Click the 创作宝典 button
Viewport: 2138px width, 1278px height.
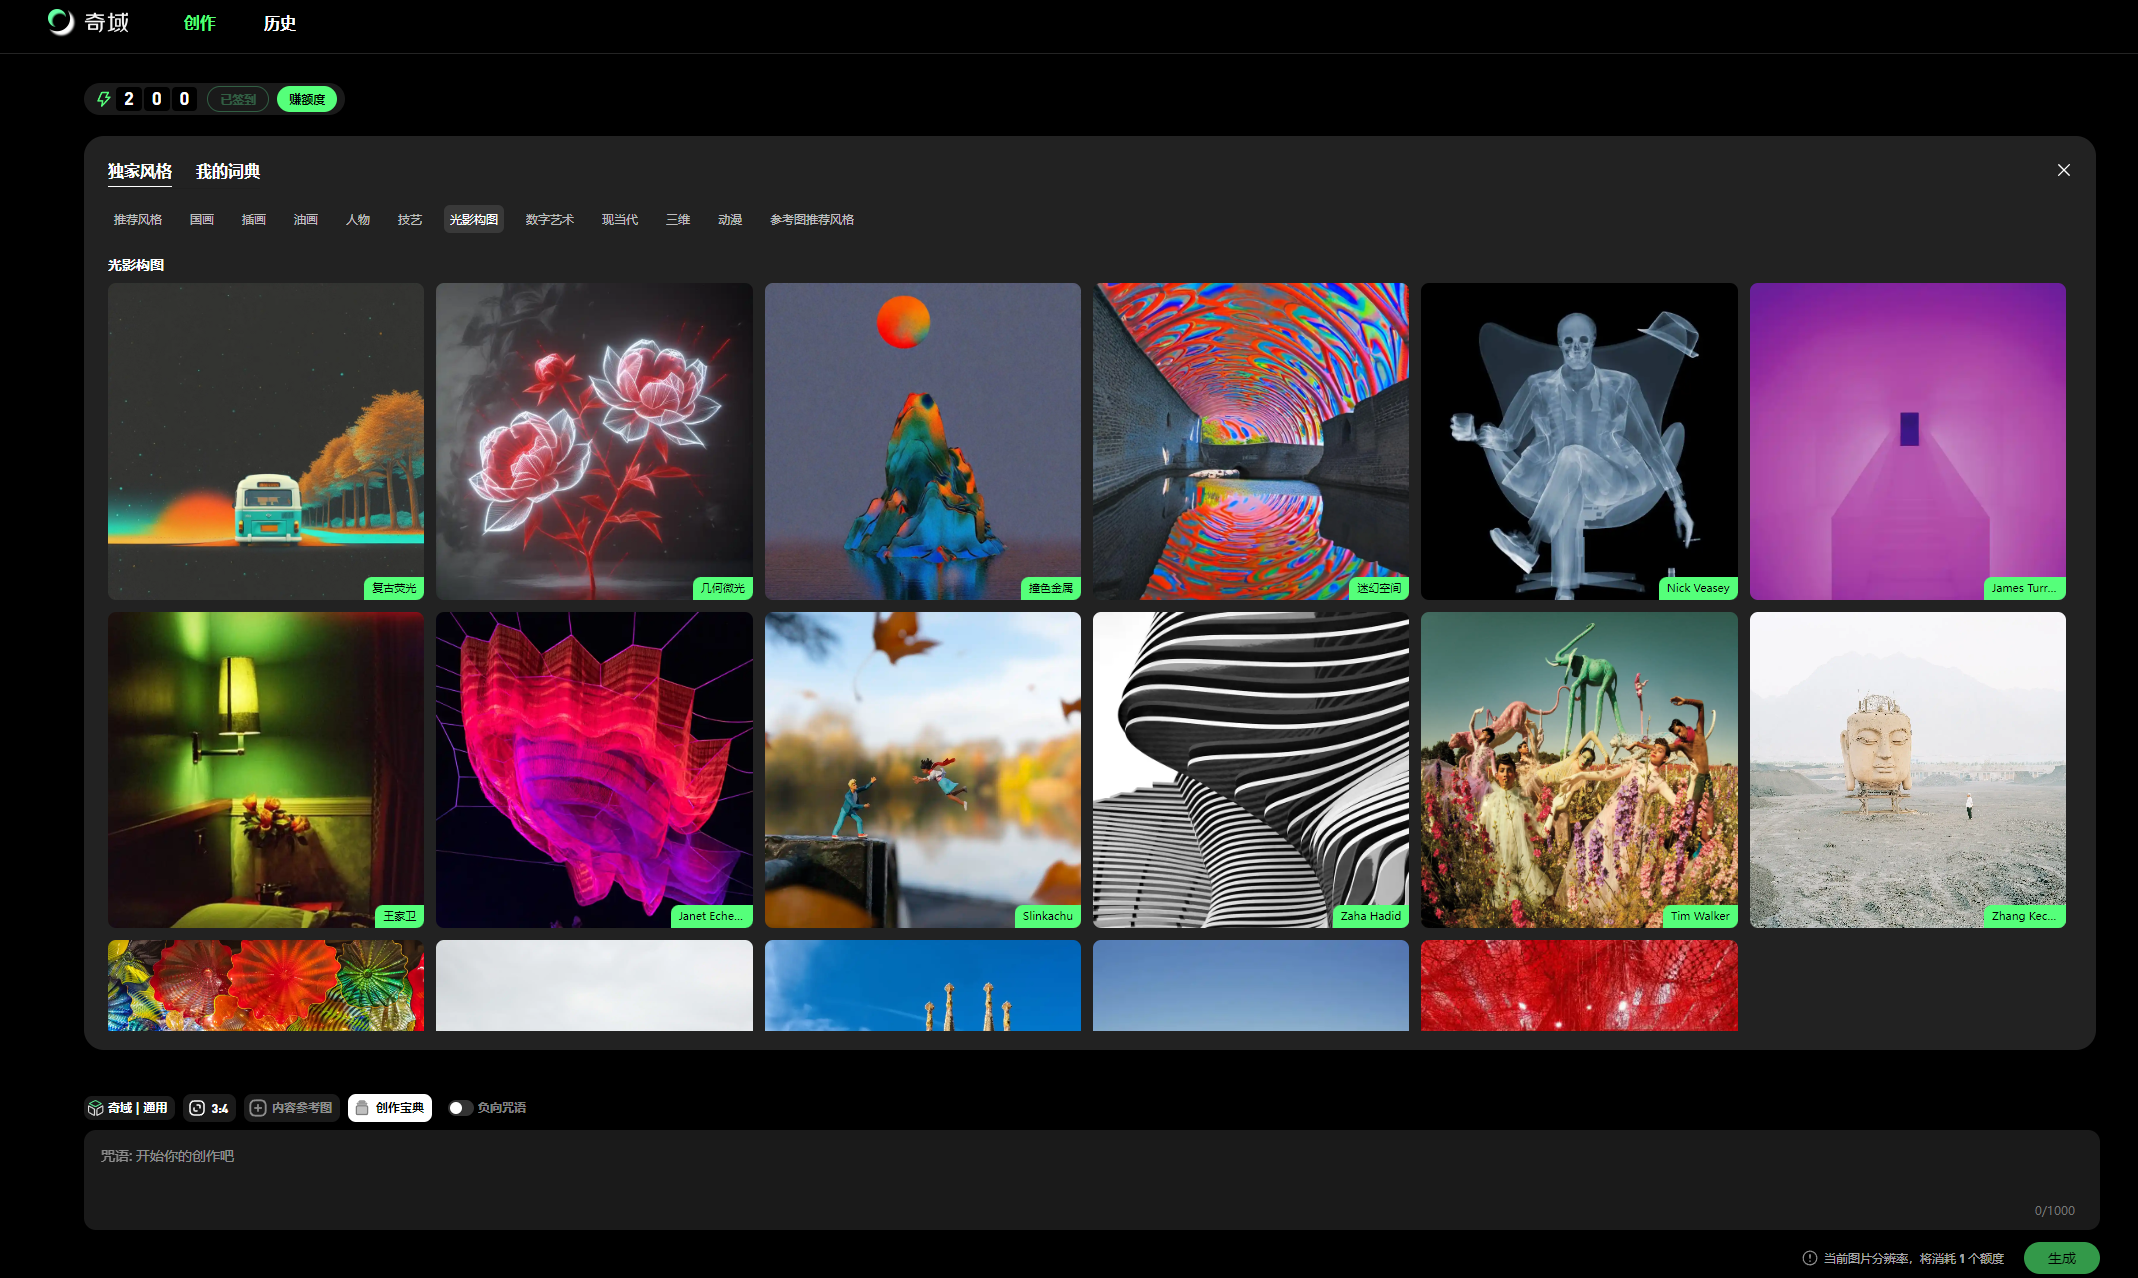[390, 1108]
